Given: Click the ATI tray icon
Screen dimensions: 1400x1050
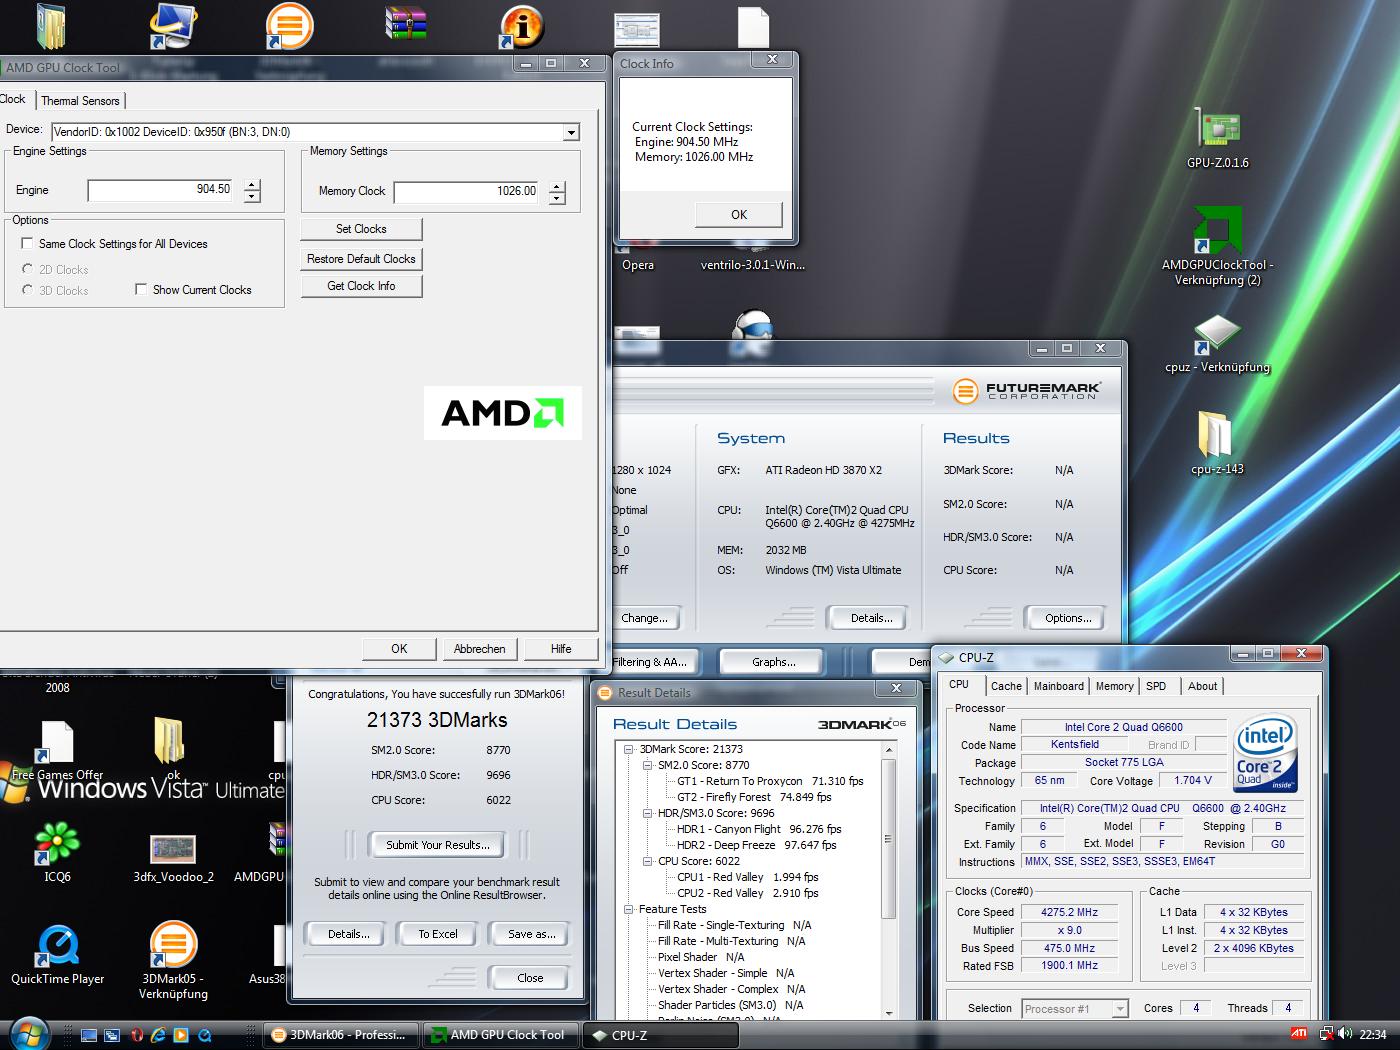Looking at the screenshot, I should (x=1298, y=1034).
